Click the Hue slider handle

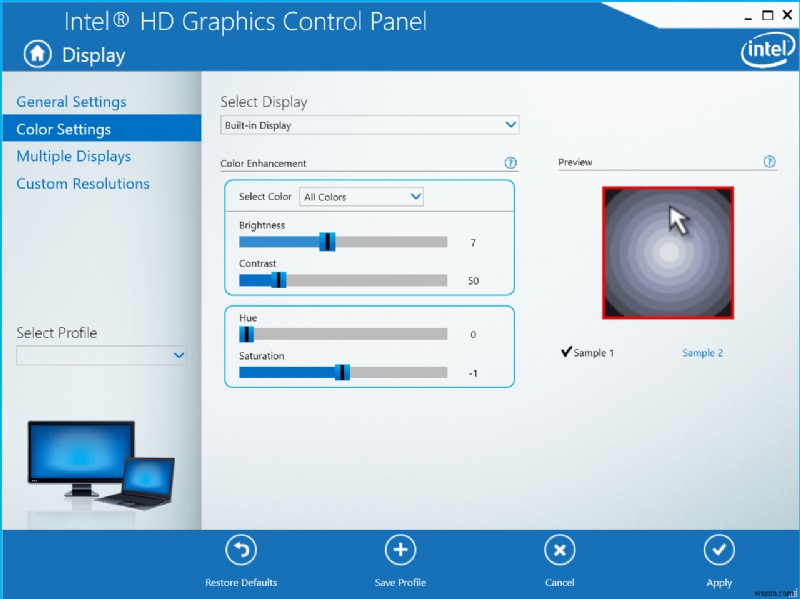[x=246, y=334]
